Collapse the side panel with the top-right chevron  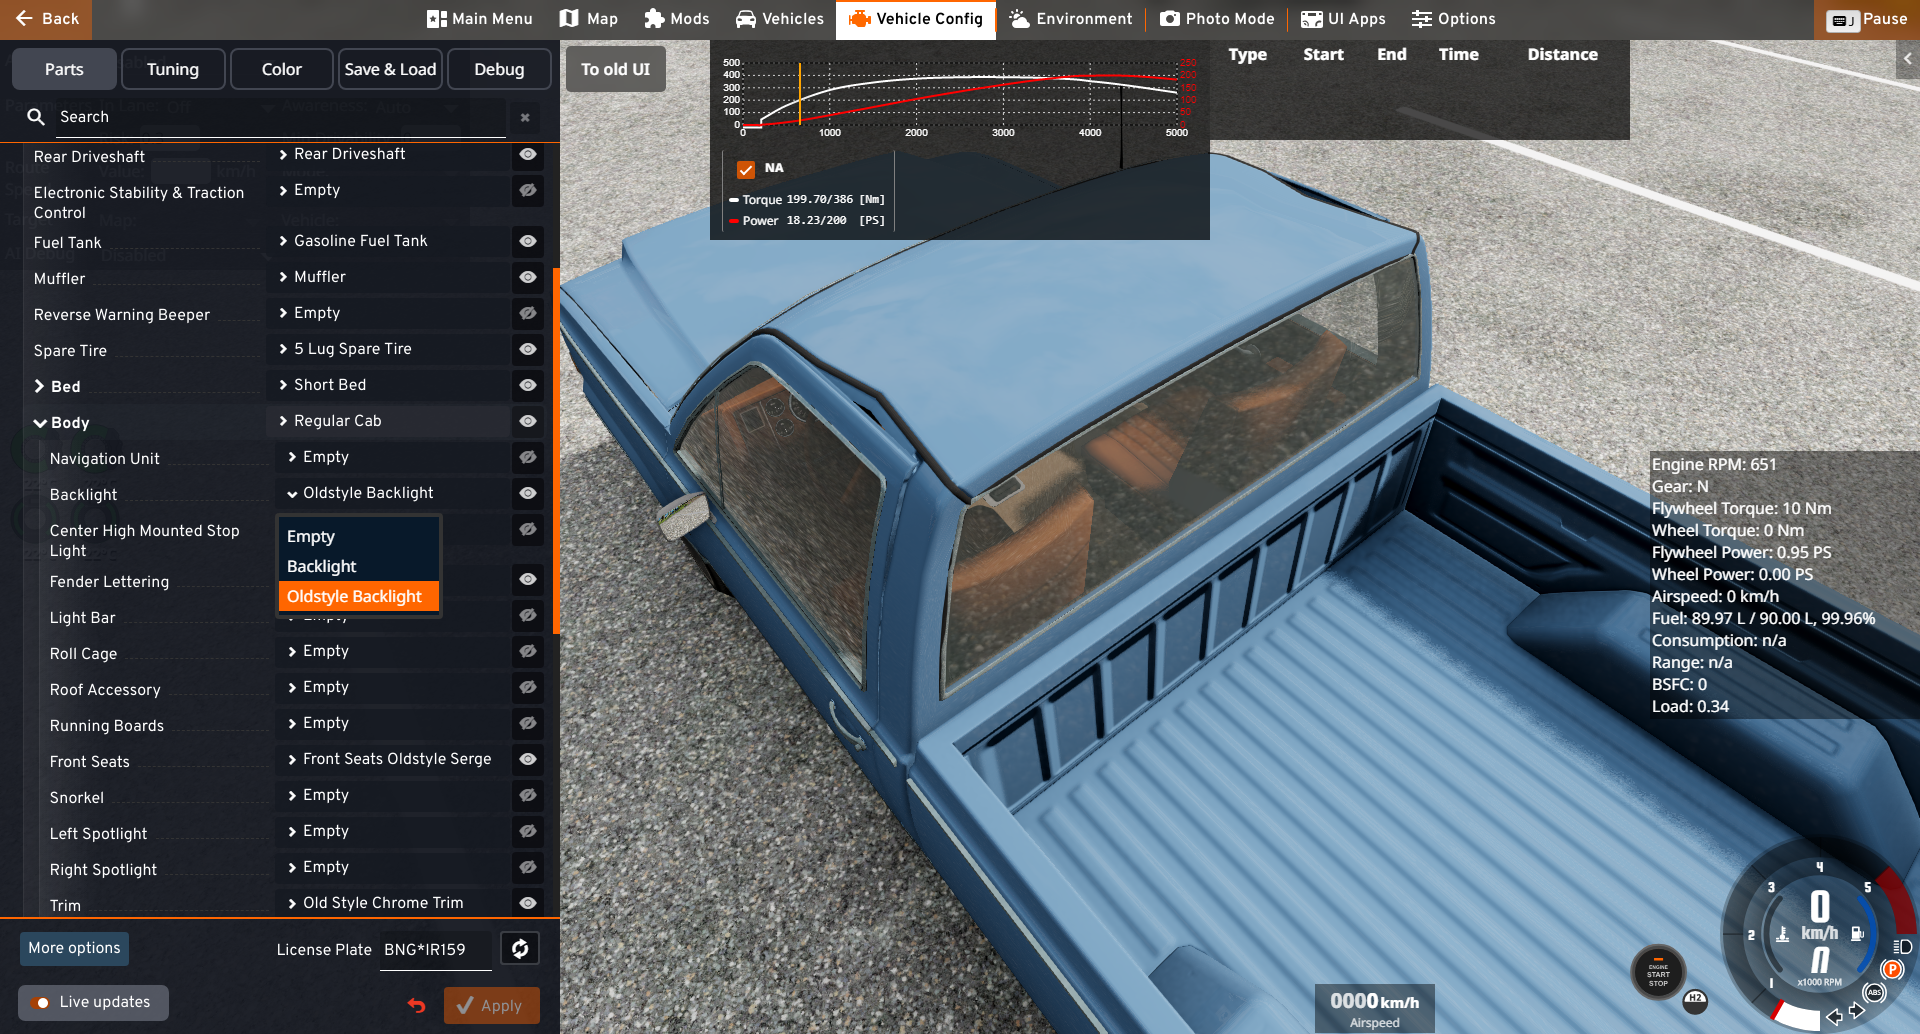click(1908, 59)
